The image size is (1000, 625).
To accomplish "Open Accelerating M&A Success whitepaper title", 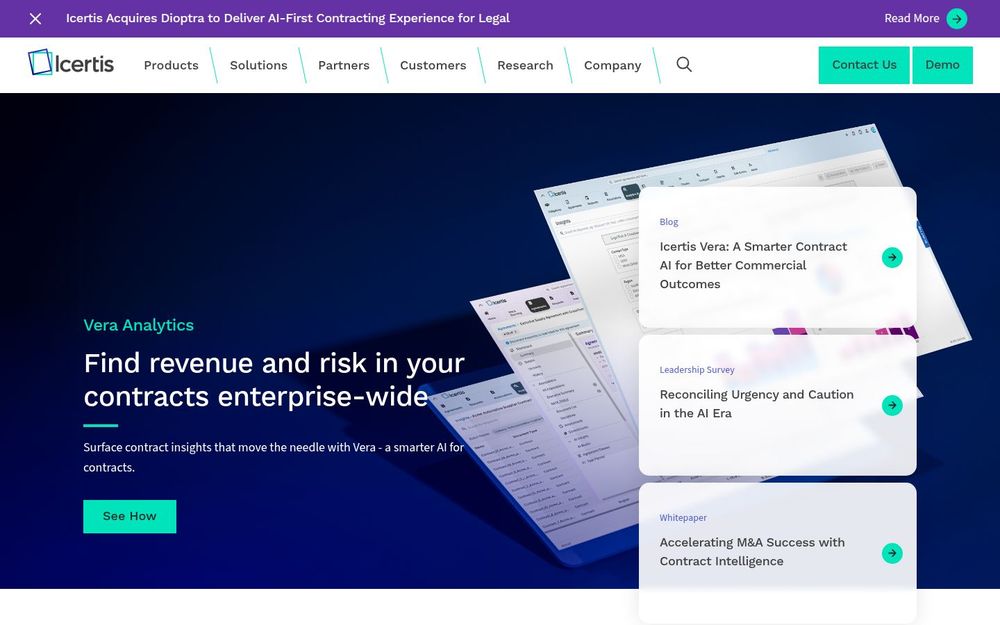I will [752, 552].
